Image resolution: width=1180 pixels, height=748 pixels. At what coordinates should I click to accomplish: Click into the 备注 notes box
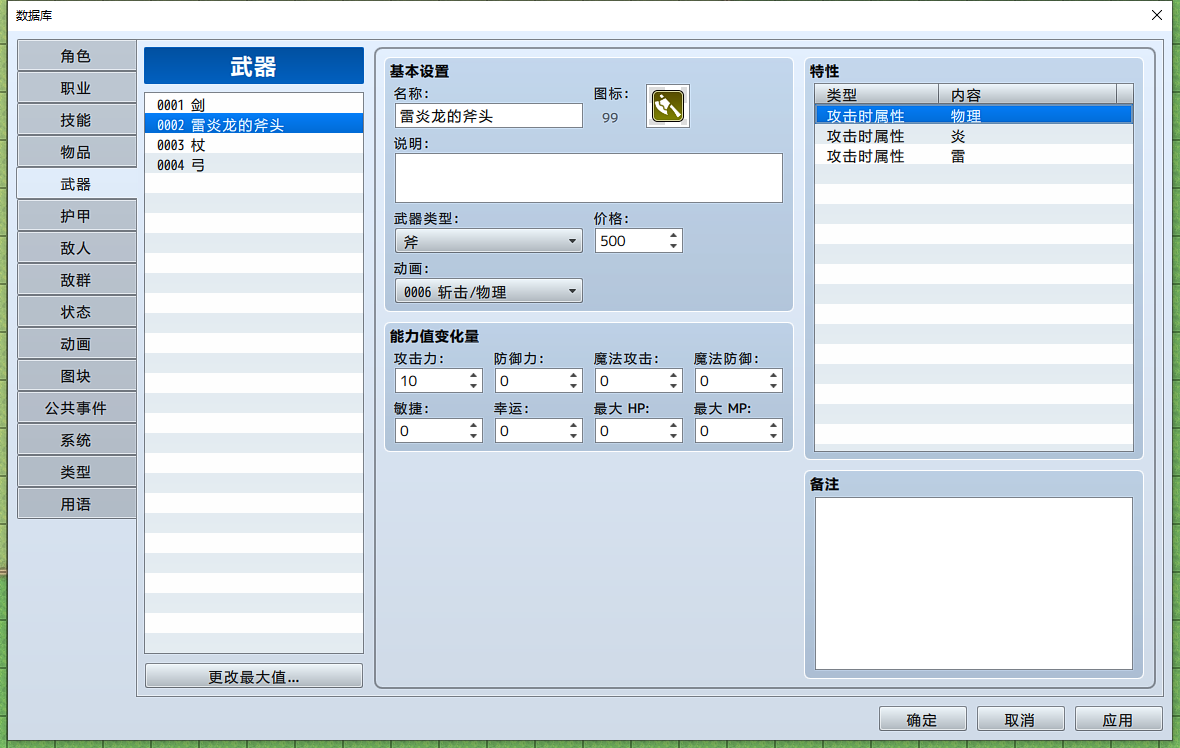974,583
